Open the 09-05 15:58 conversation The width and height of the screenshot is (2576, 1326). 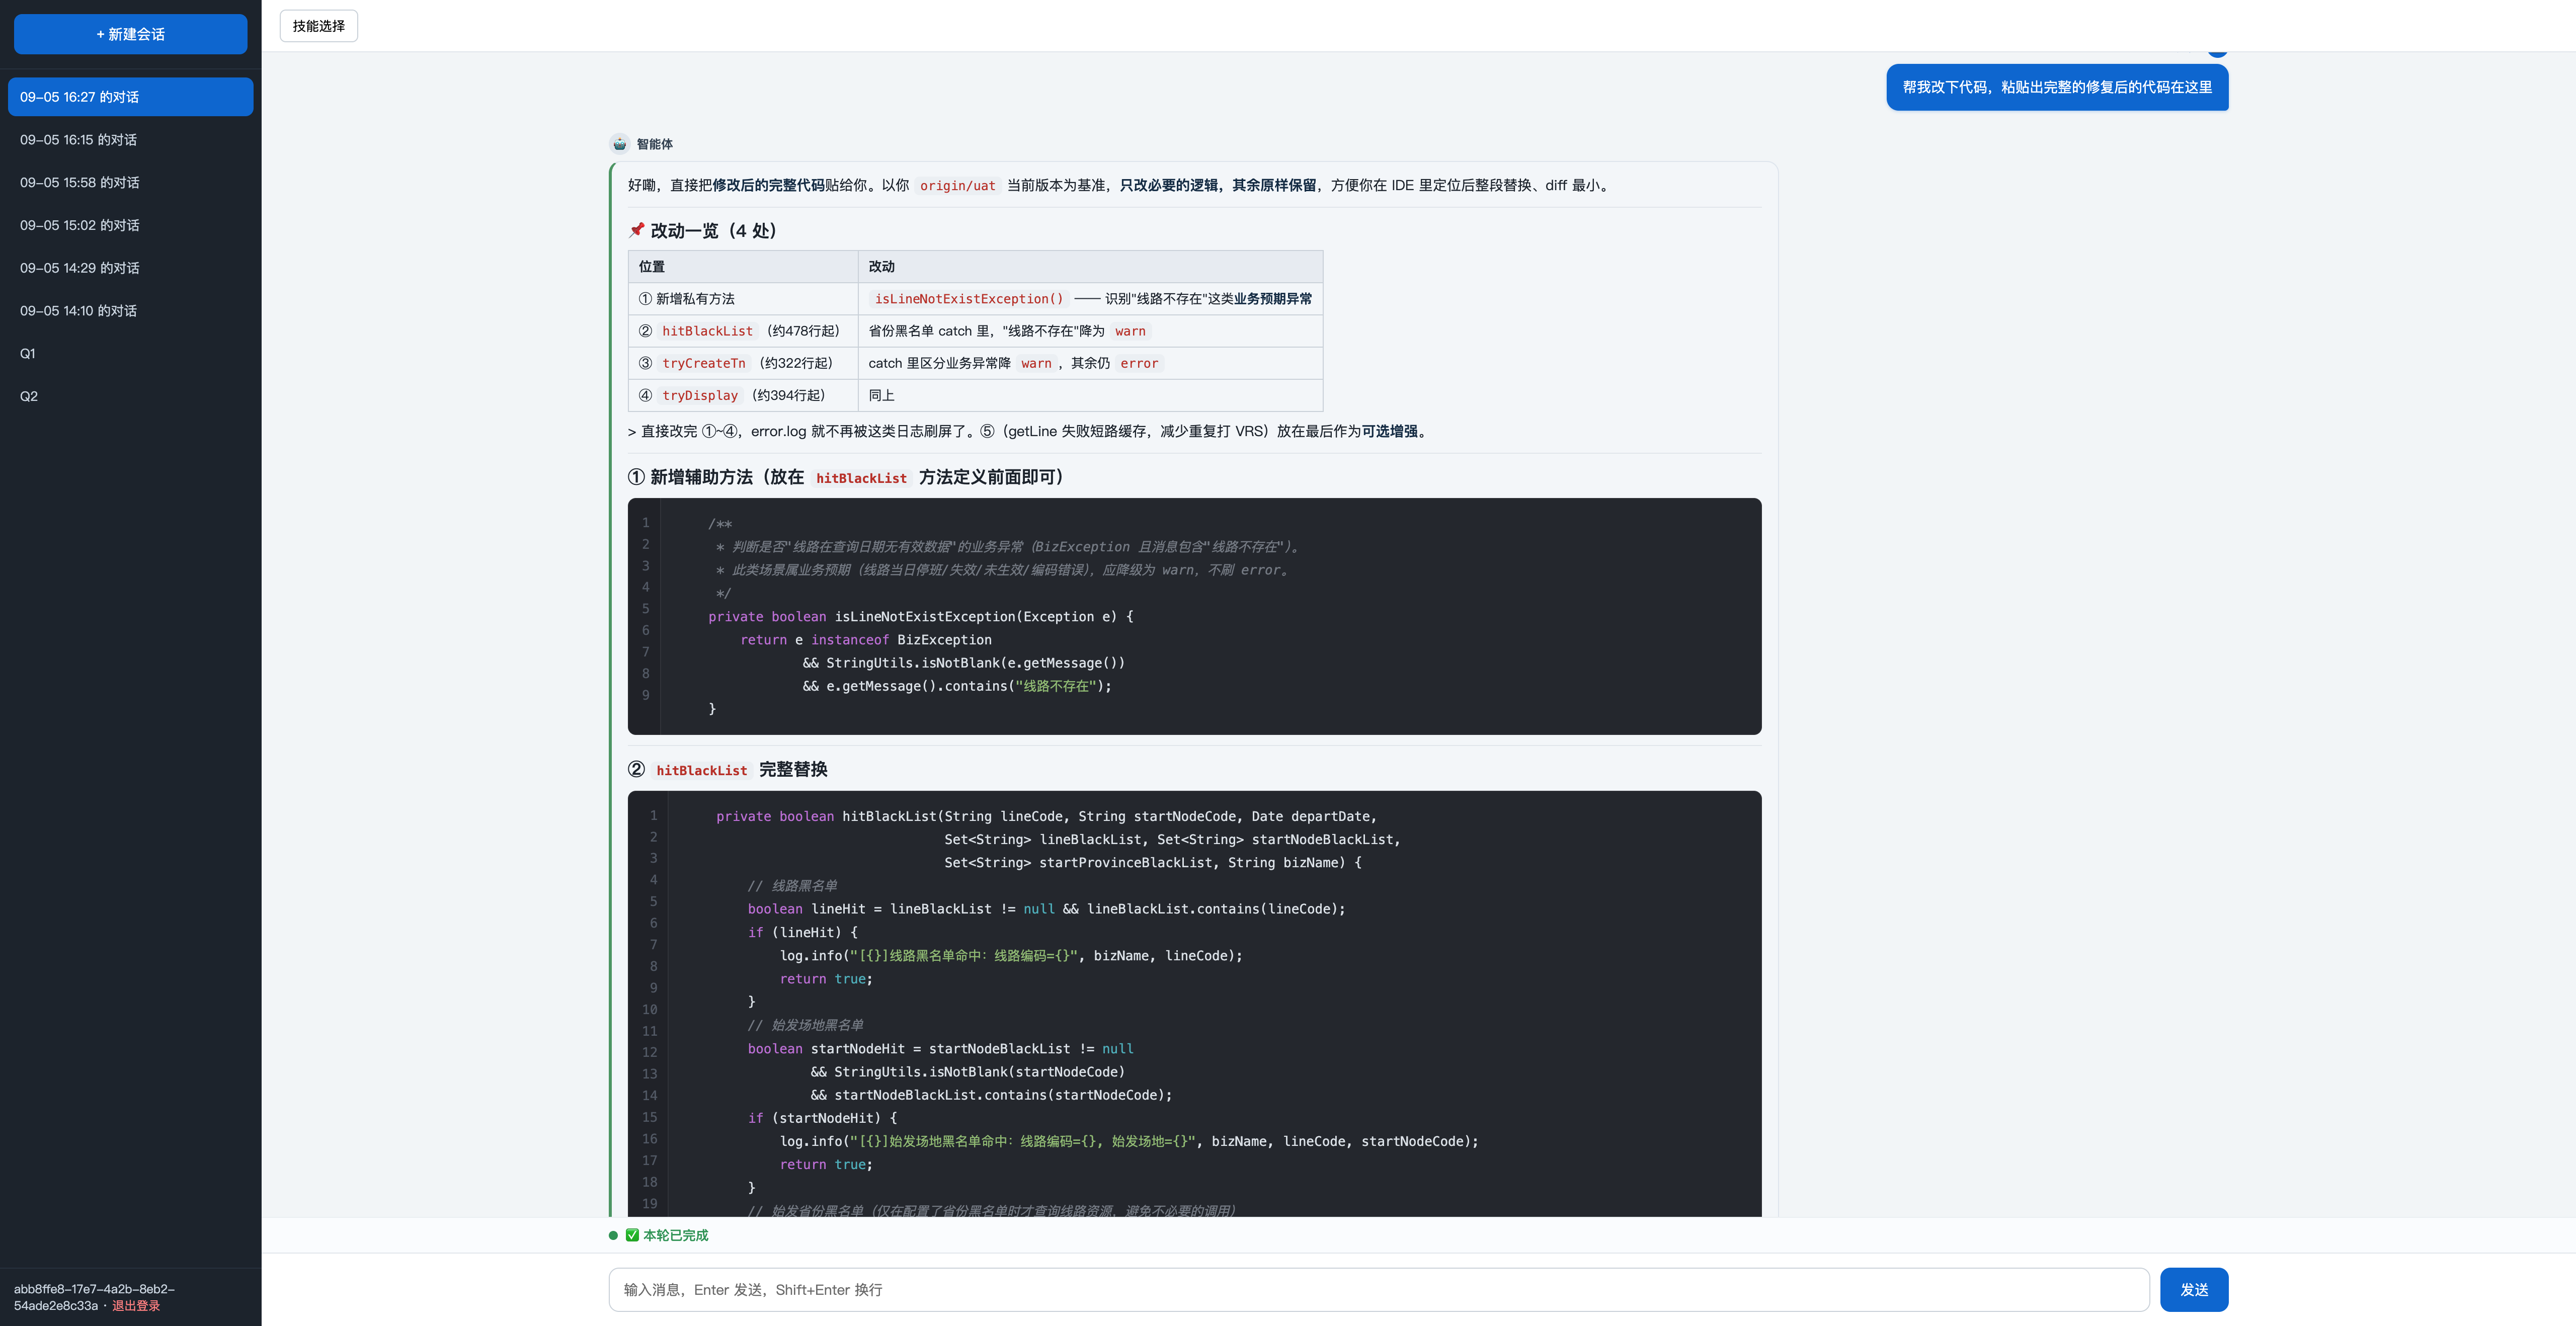click(x=130, y=183)
